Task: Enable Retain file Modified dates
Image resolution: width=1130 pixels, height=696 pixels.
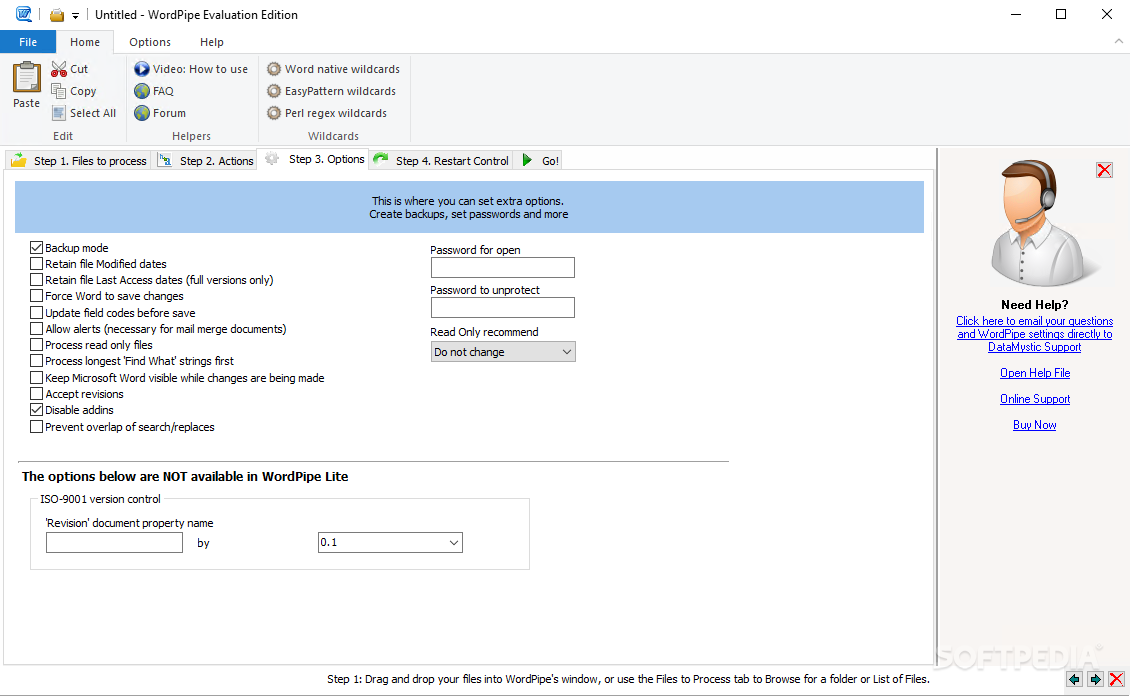Action: [x=37, y=264]
